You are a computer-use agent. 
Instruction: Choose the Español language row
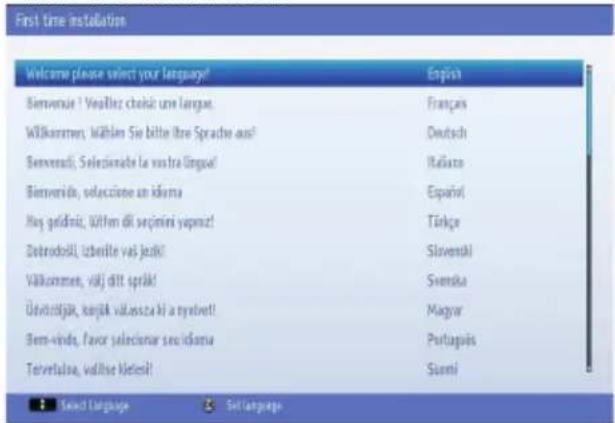click(299, 192)
